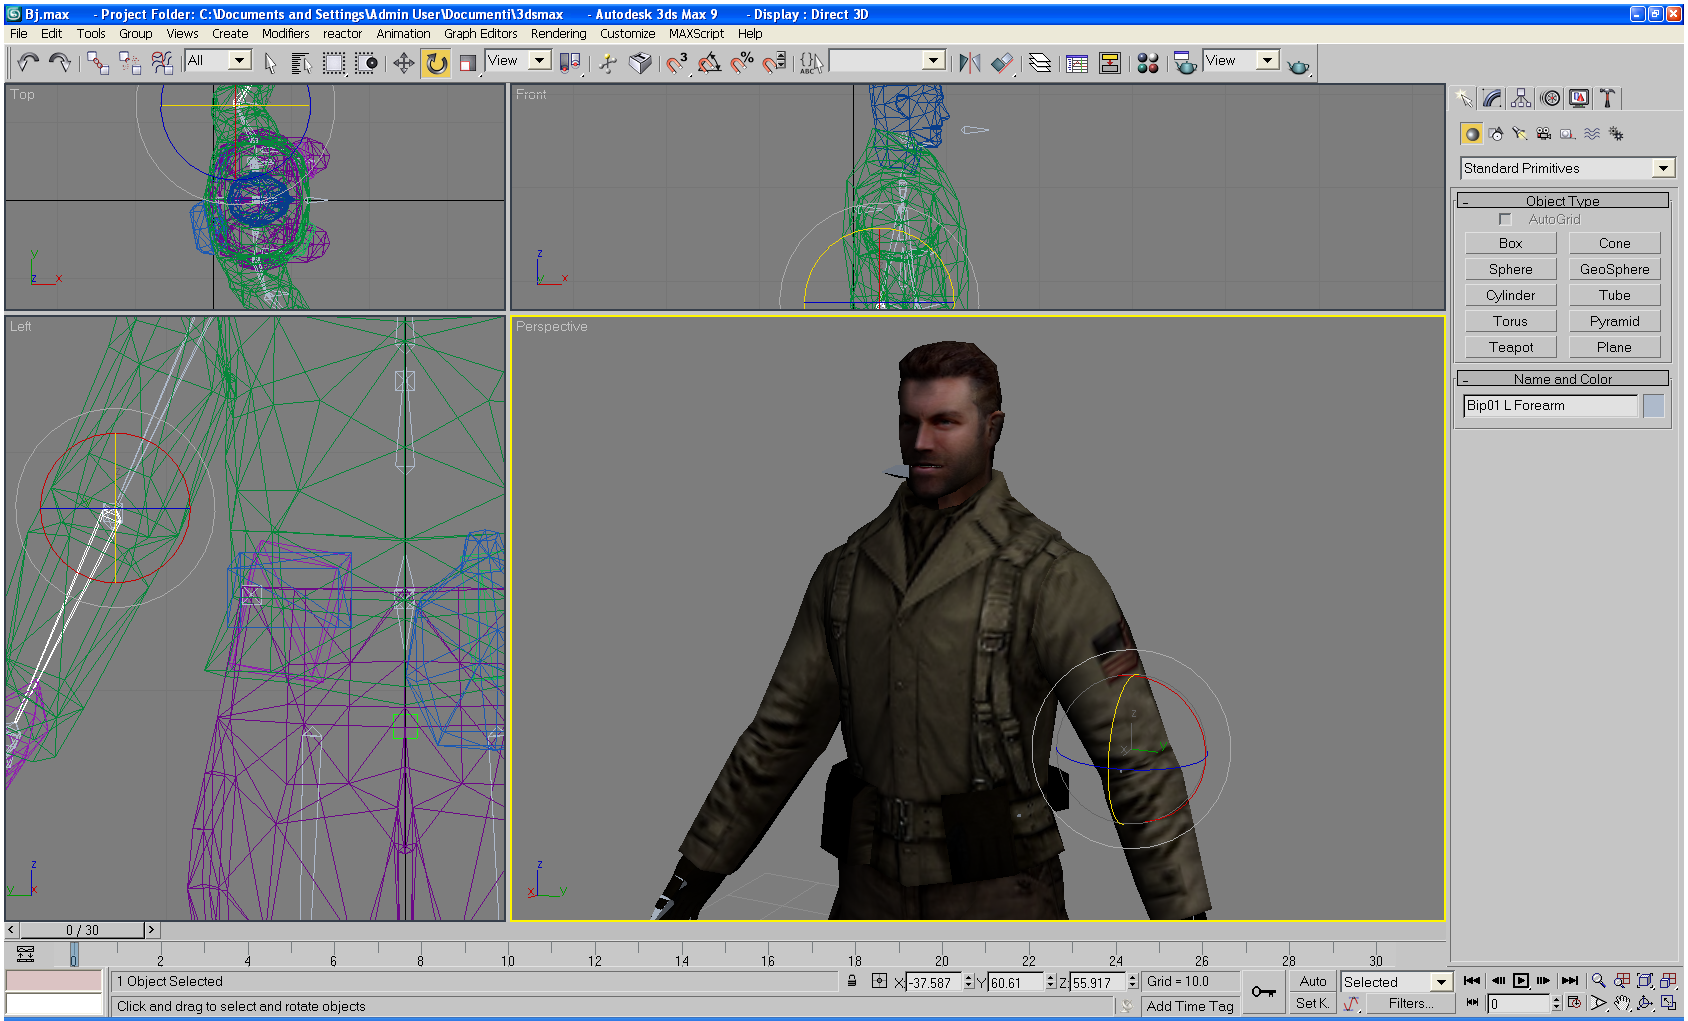Open the Modifiers menu
Image resolution: width=1688 pixels, height=1021 pixels.
coord(286,33)
